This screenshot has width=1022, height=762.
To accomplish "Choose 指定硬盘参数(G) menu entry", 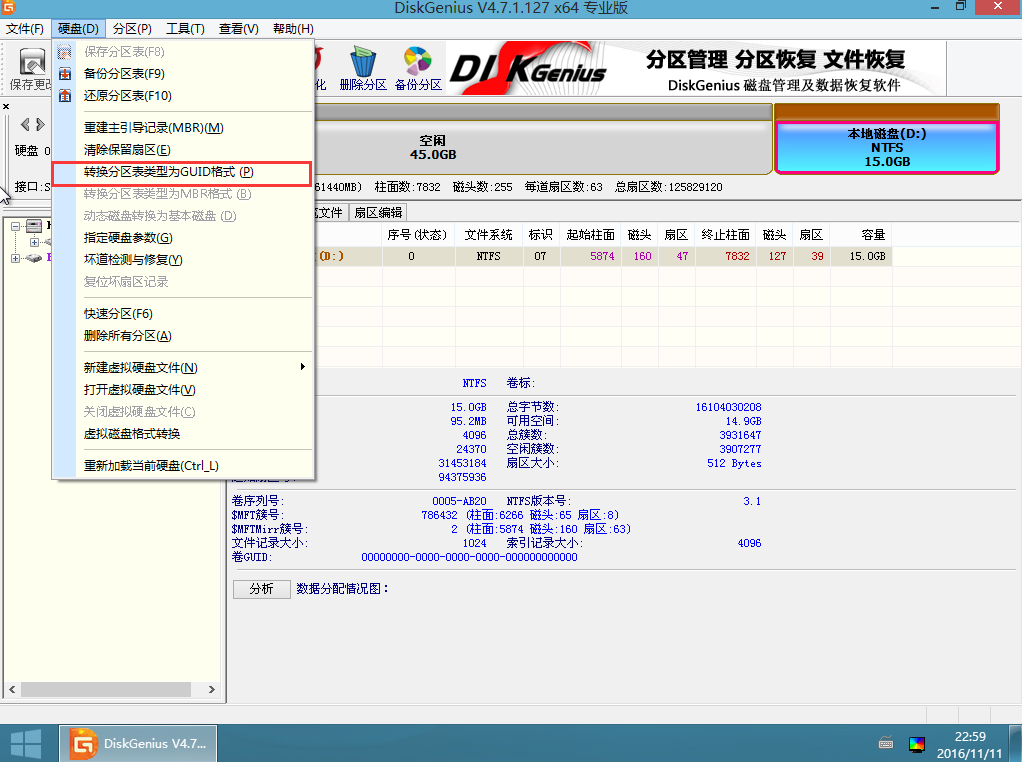I will 182,238.
